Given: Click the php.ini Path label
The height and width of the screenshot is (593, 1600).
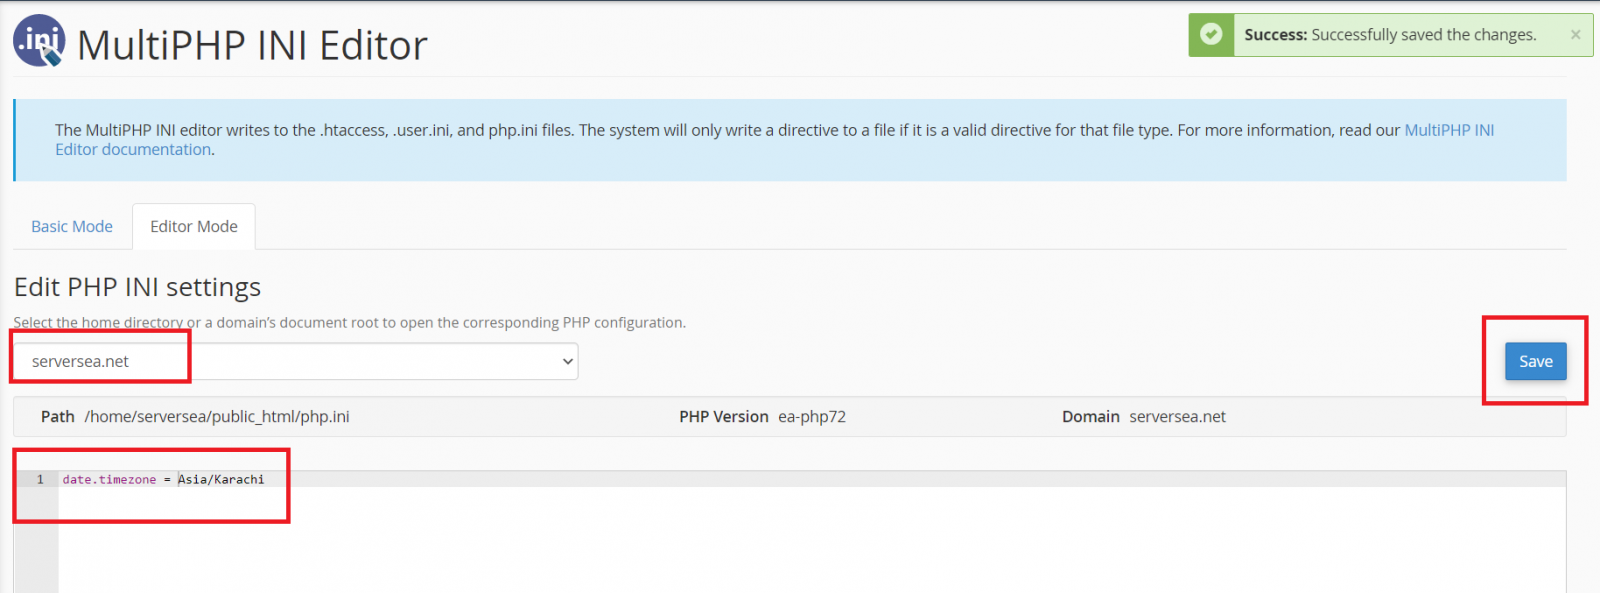Looking at the screenshot, I should 57,417.
